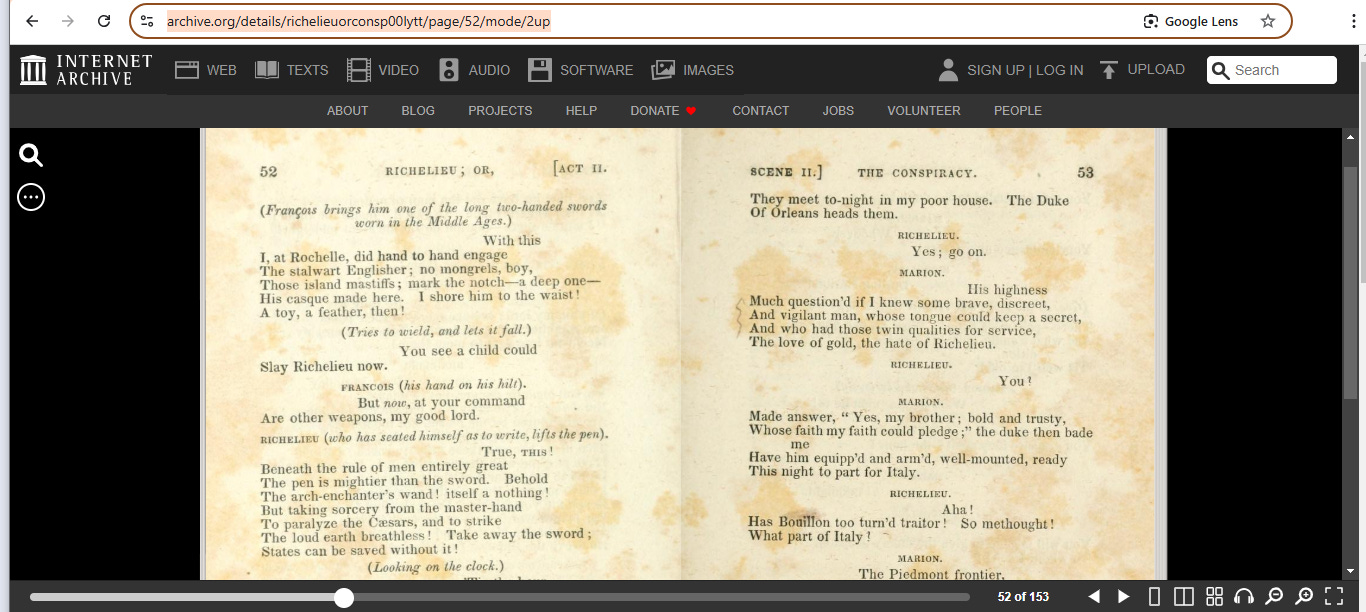Switch to thumbnail grid view

click(1214, 597)
